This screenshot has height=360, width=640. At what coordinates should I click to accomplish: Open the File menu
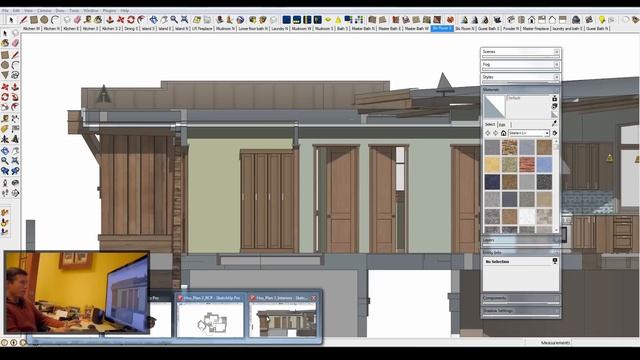click(x=5, y=11)
